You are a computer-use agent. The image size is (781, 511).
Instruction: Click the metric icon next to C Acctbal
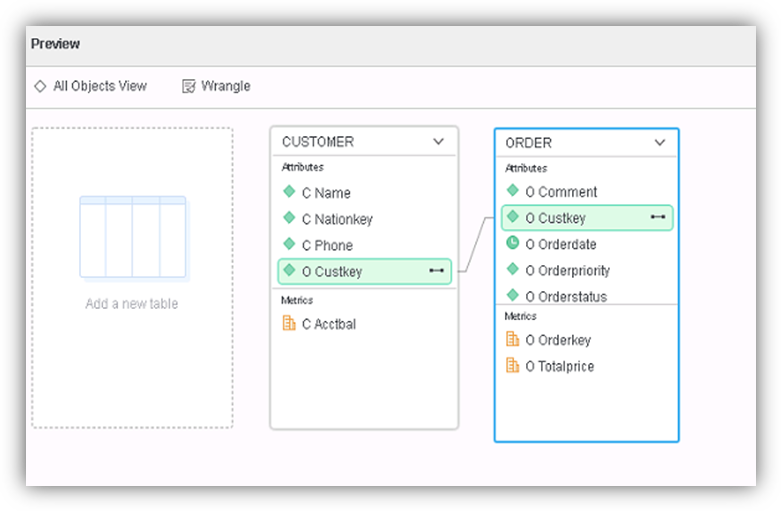pos(289,323)
